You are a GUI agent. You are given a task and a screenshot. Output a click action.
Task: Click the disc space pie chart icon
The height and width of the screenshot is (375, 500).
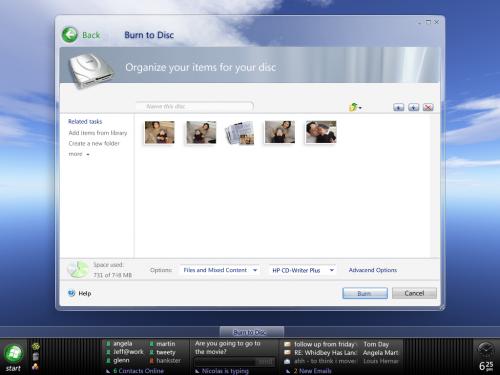tap(77, 269)
